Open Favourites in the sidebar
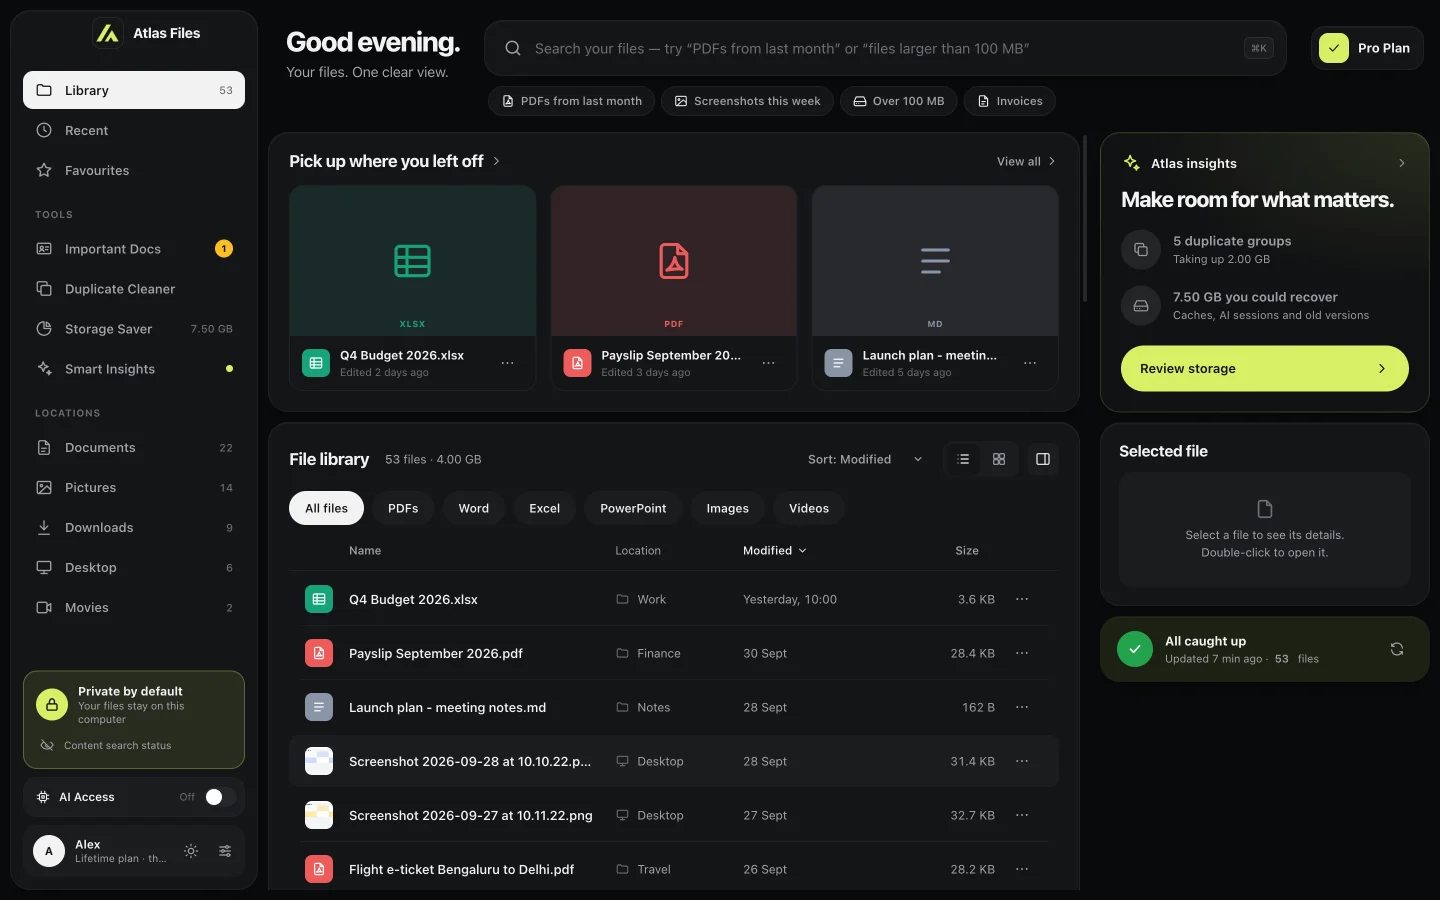This screenshot has height=900, width=1440. 134,170
